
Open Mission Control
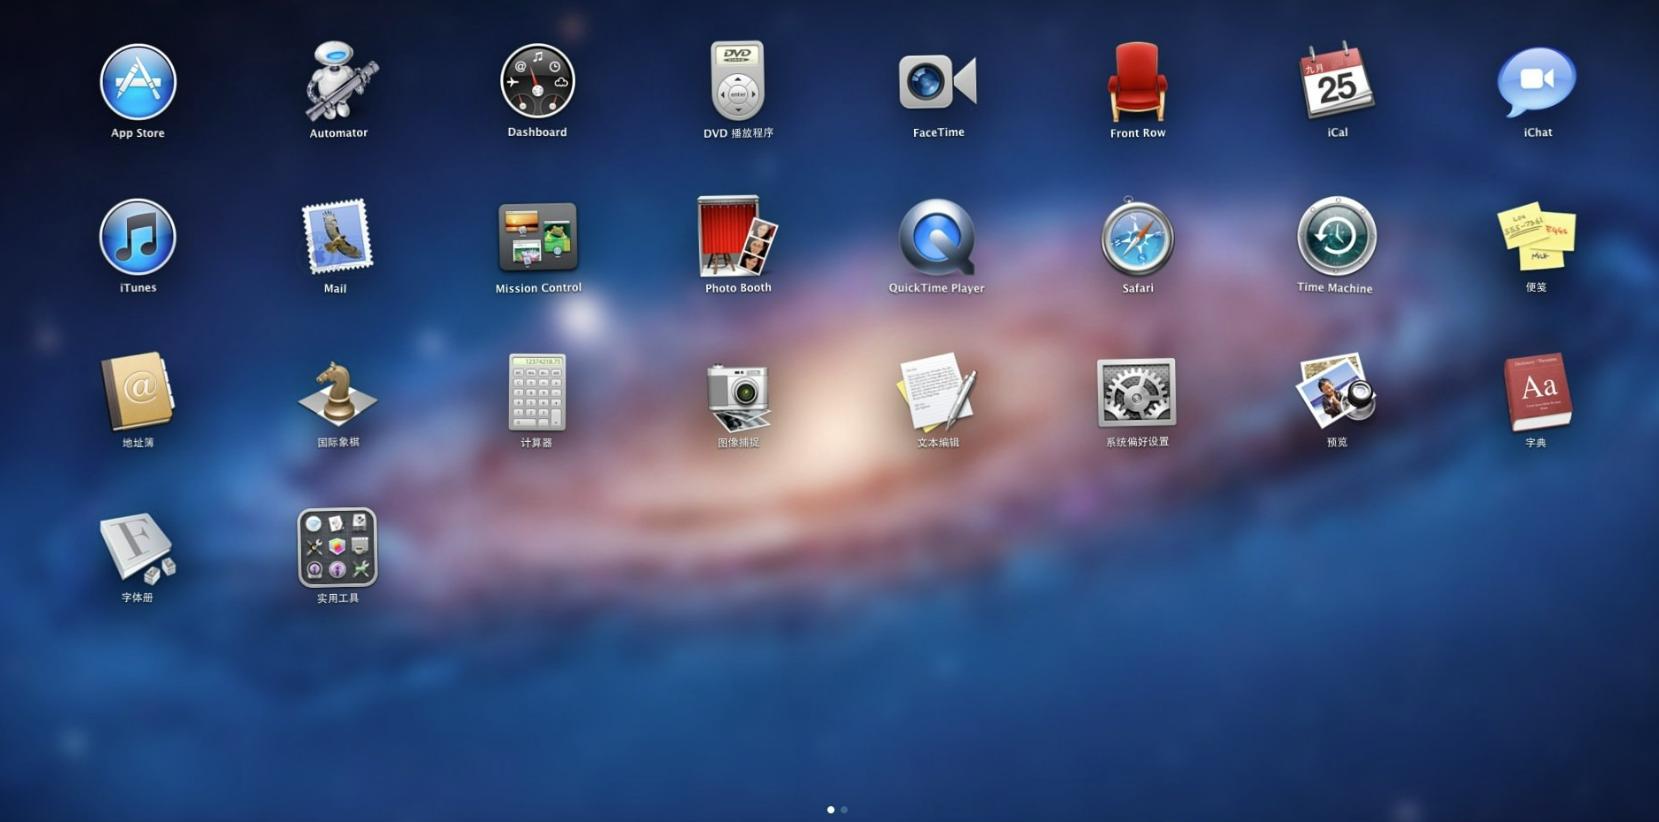[x=538, y=237]
